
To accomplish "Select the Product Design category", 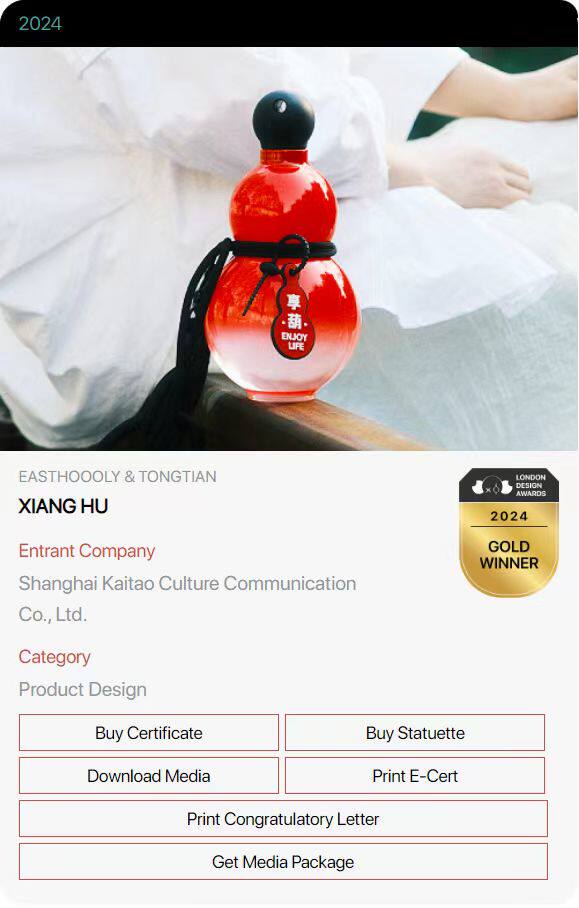I will tap(82, 690).
